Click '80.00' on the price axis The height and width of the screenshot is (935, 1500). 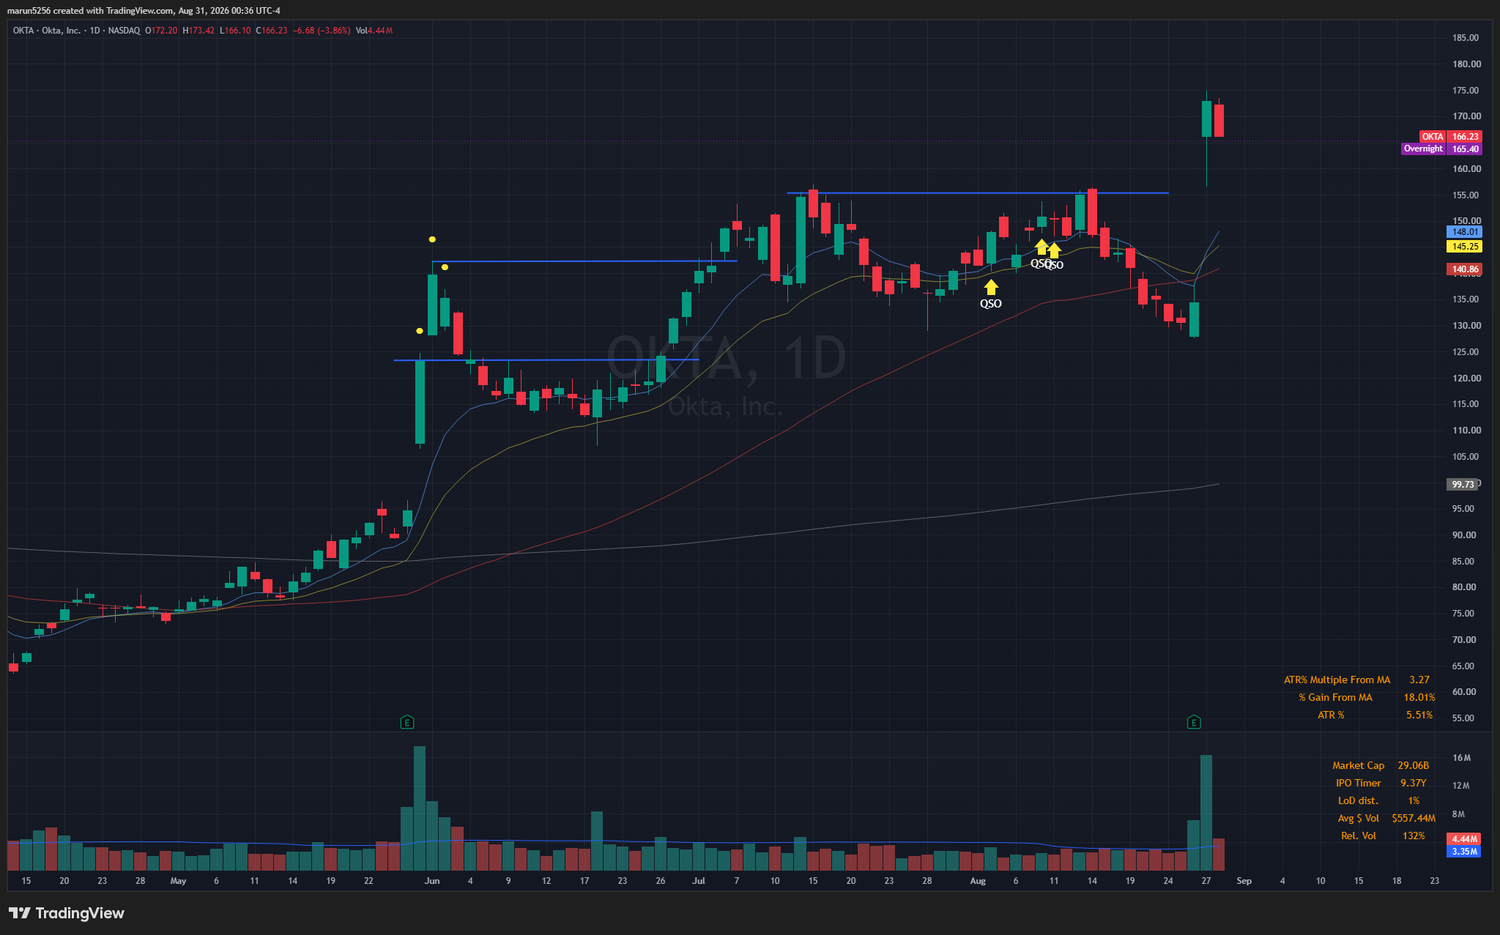point(1464,587)
